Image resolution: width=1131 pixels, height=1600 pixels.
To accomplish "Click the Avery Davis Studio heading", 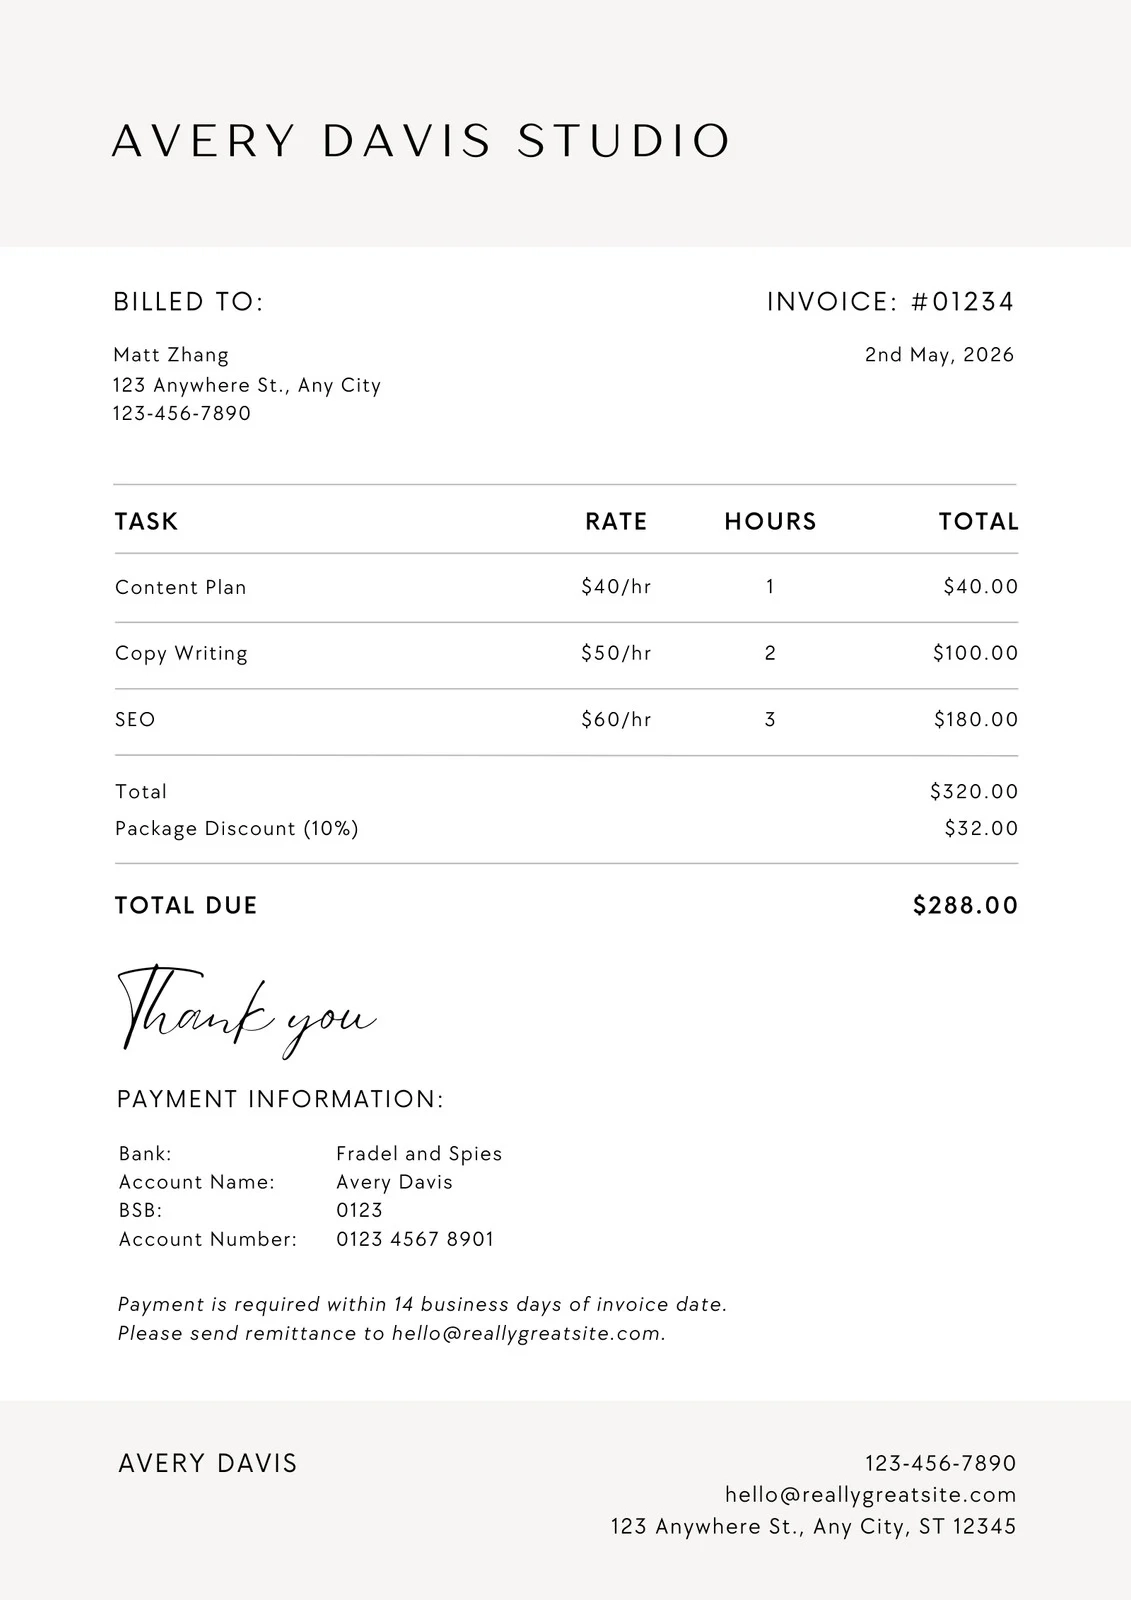I will coord(421,141).
